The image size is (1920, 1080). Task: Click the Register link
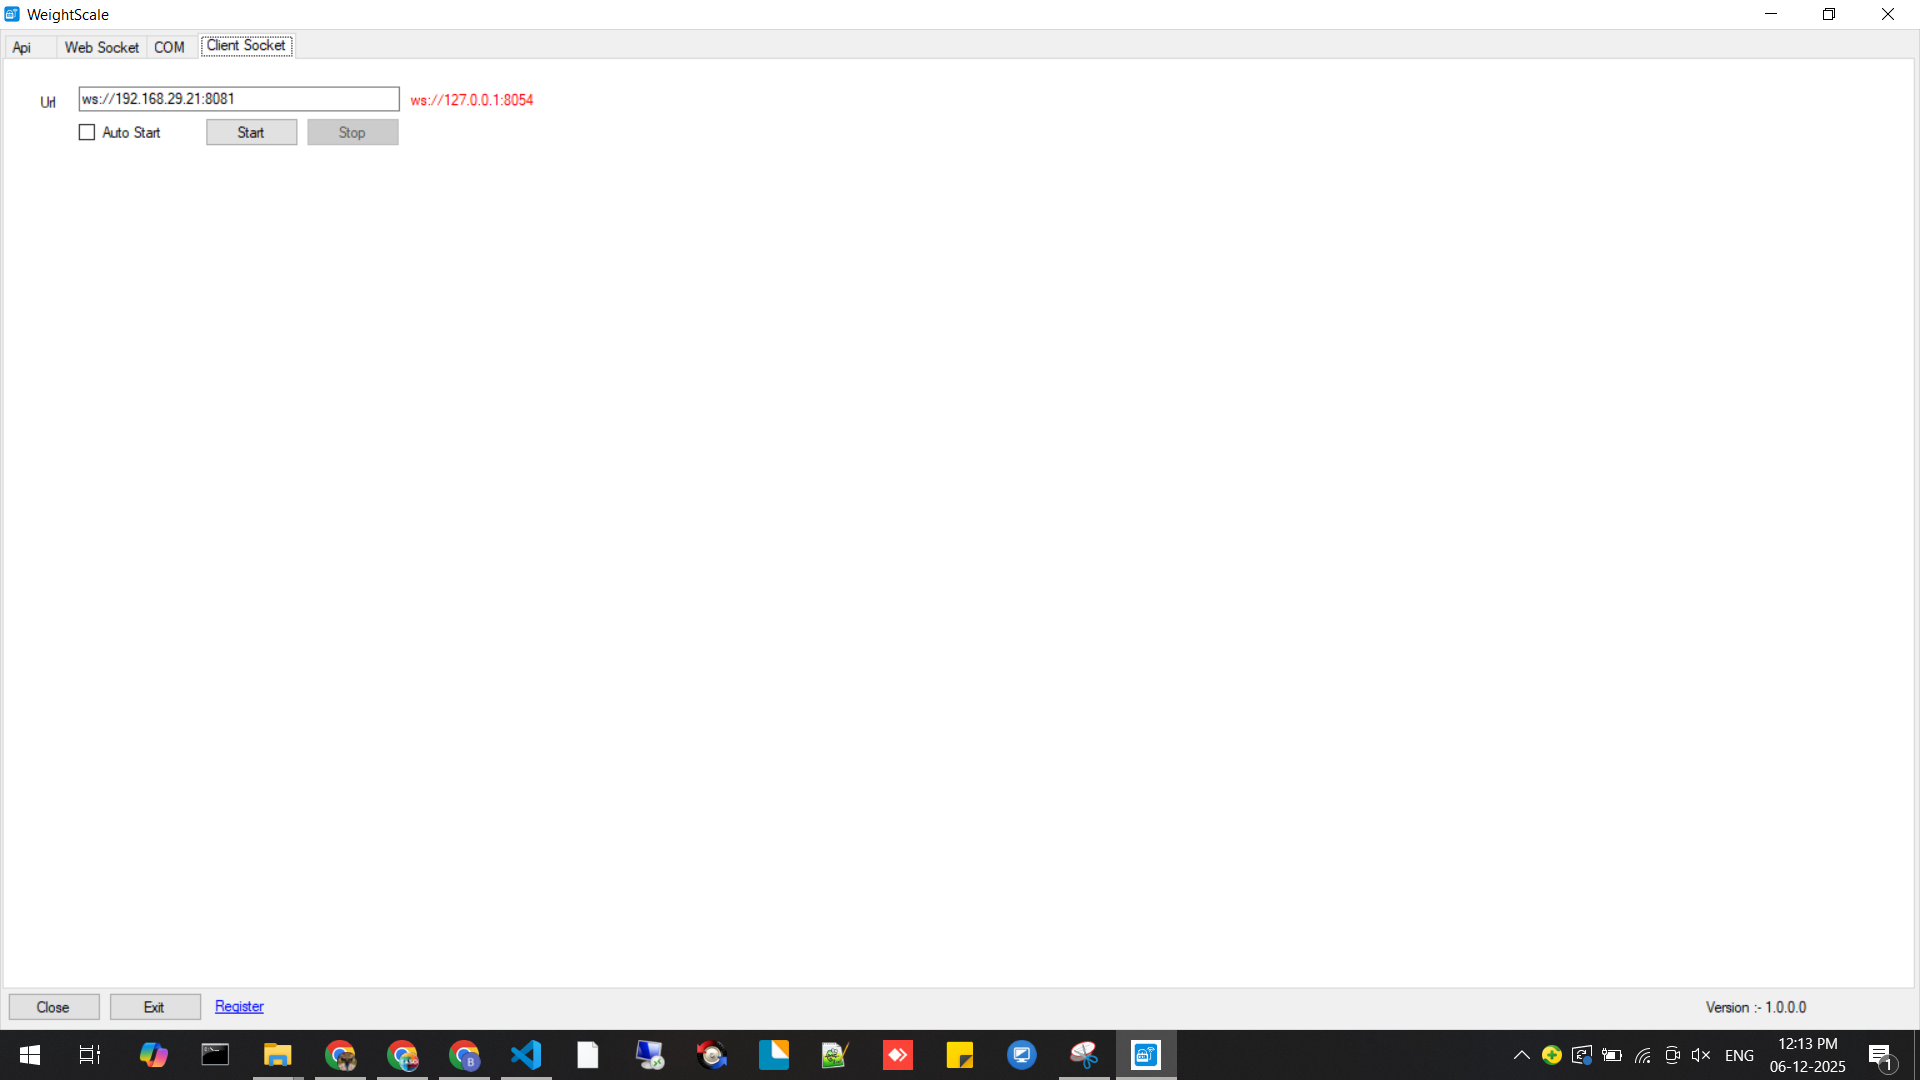tap(239, 1006)
